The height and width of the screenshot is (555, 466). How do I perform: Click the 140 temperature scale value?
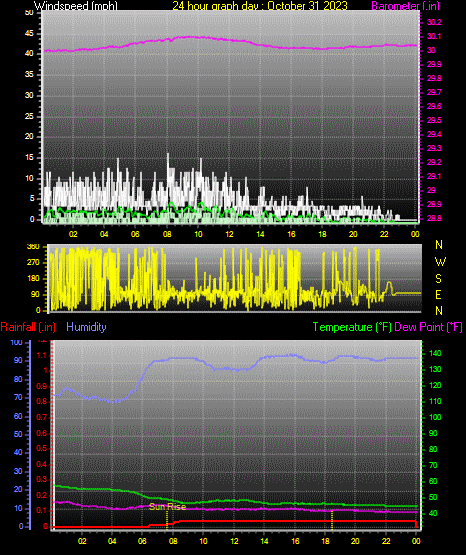point(435,353)
